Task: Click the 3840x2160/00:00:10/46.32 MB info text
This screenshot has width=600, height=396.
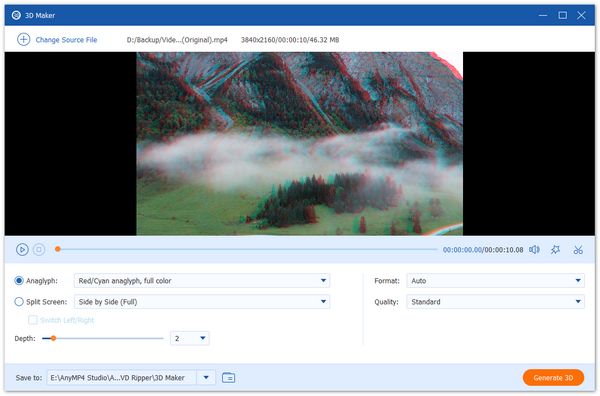Action: click(x=290, y=40)
